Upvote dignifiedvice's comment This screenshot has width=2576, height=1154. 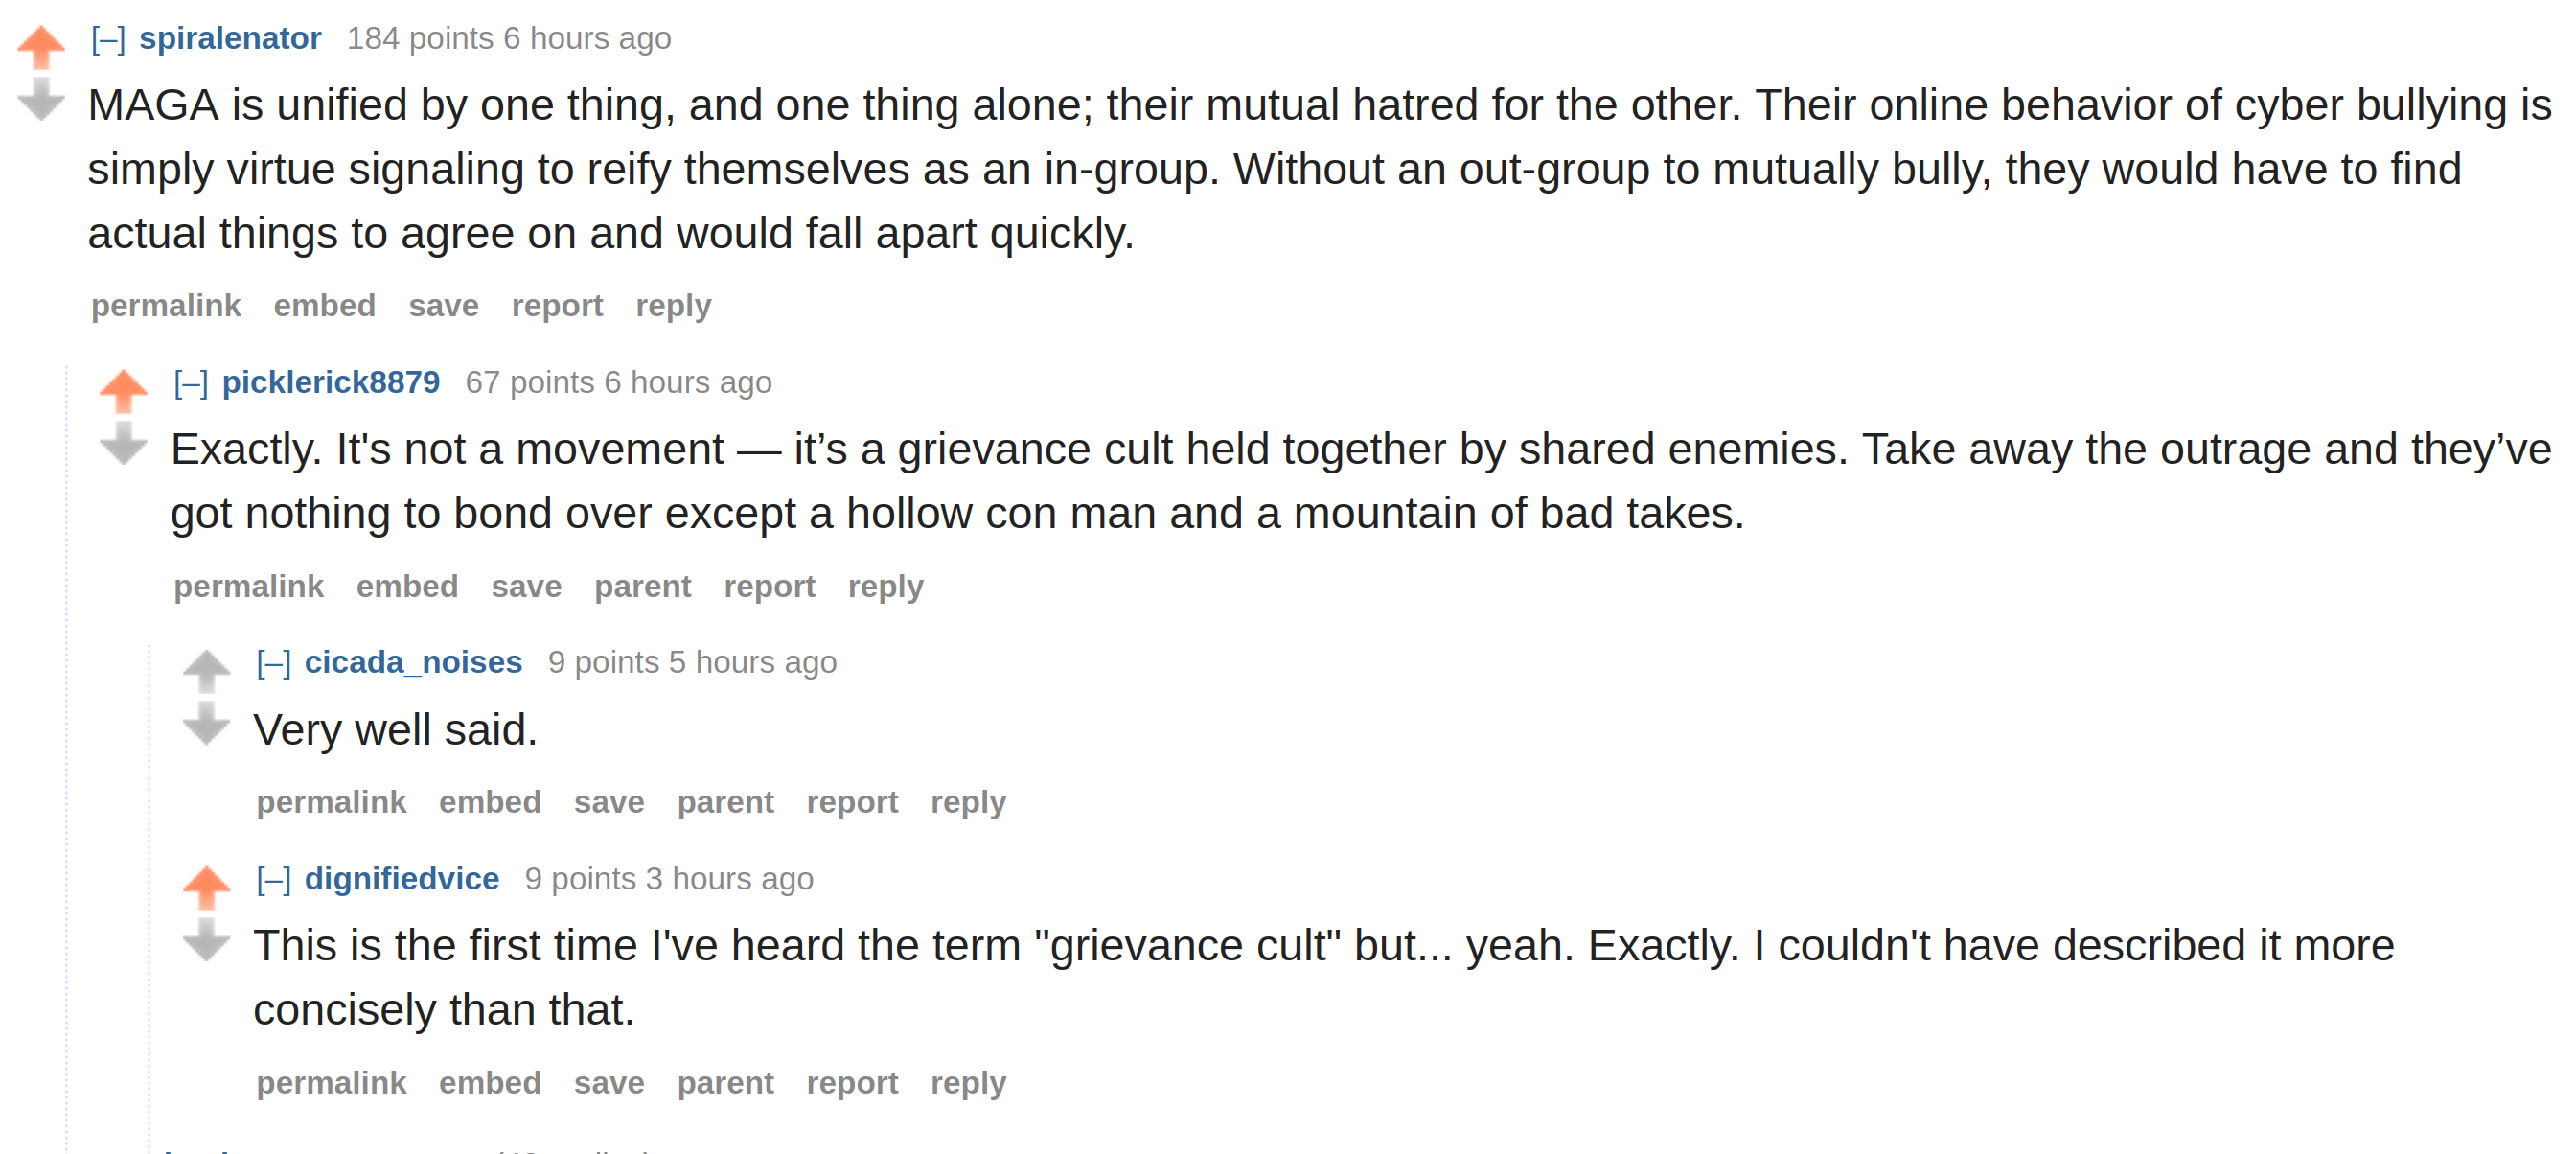click(207, 887)
